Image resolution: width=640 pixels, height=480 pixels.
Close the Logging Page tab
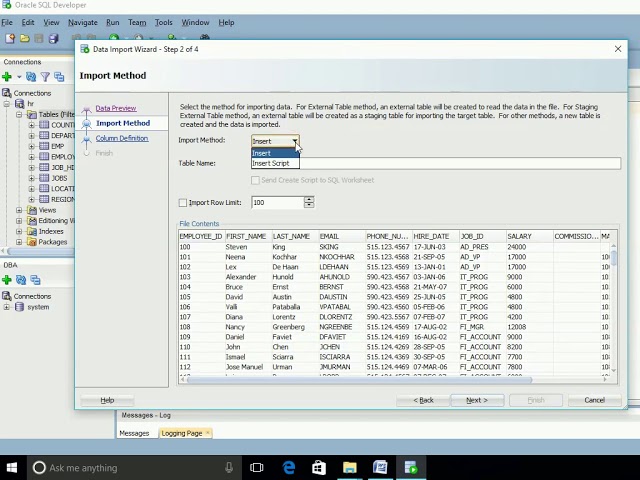pyautogui.click(x=207, y=433)
